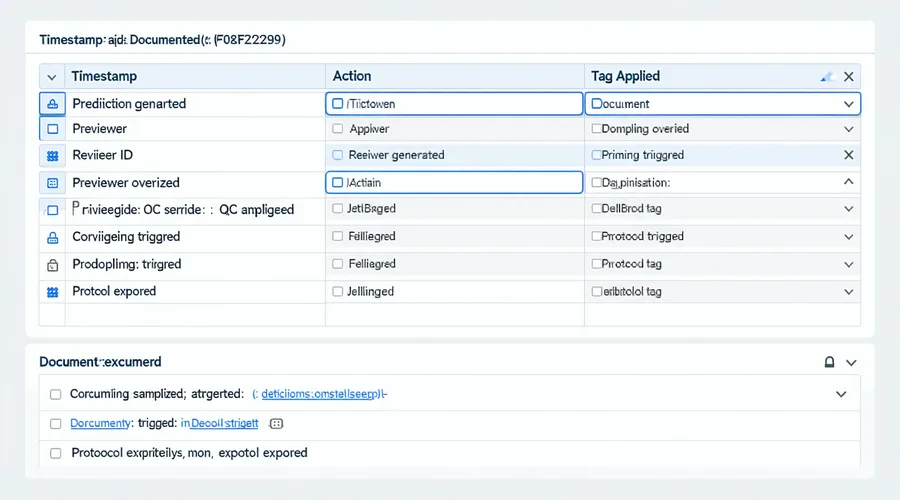This screenshot has height=500, width=900.
Task: Open the Dorcumenty link
Action: [x=100, y=423]
